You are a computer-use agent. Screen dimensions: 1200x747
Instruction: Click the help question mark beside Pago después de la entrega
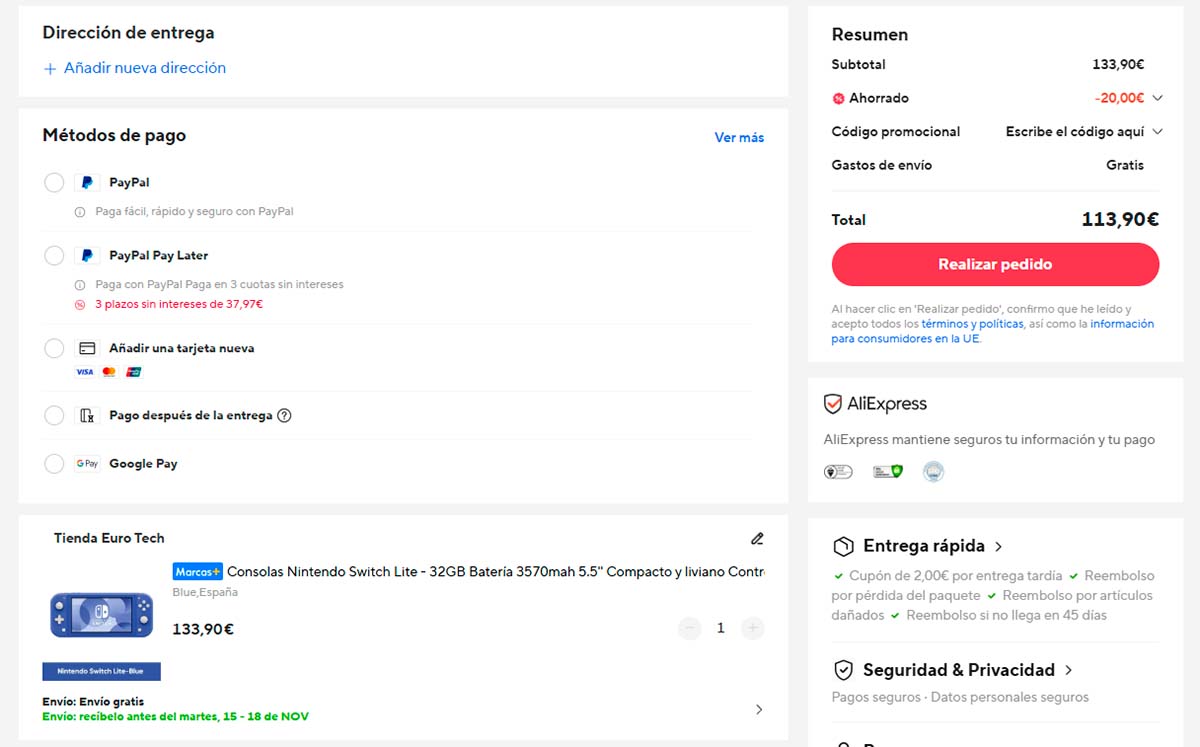click(284, 416)
